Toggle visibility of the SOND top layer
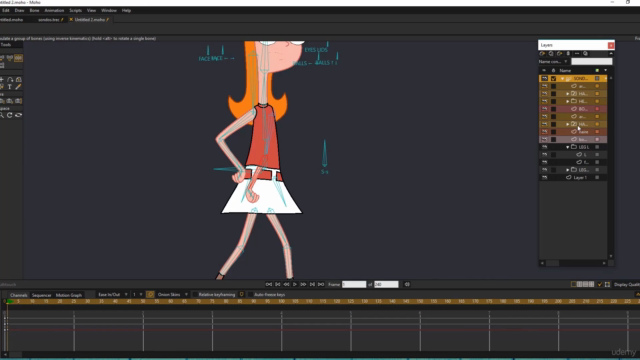 click(544, 78)
